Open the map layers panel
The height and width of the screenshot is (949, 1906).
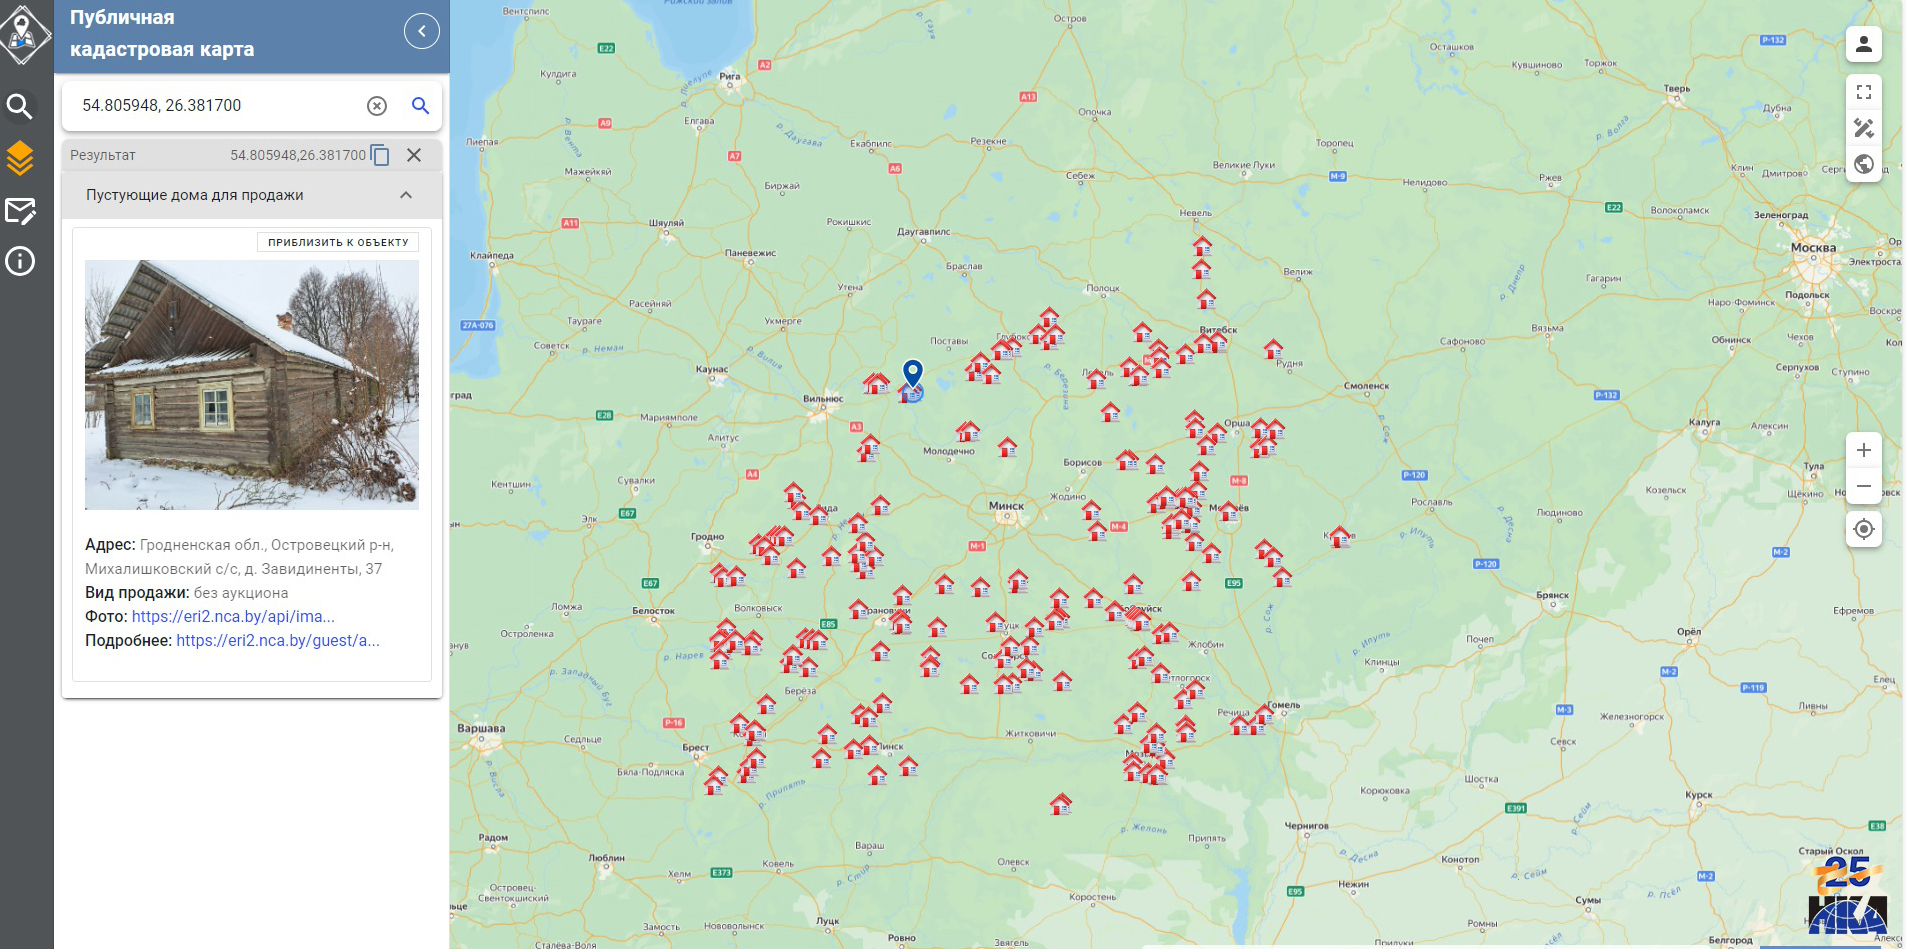tap(20, 158)
